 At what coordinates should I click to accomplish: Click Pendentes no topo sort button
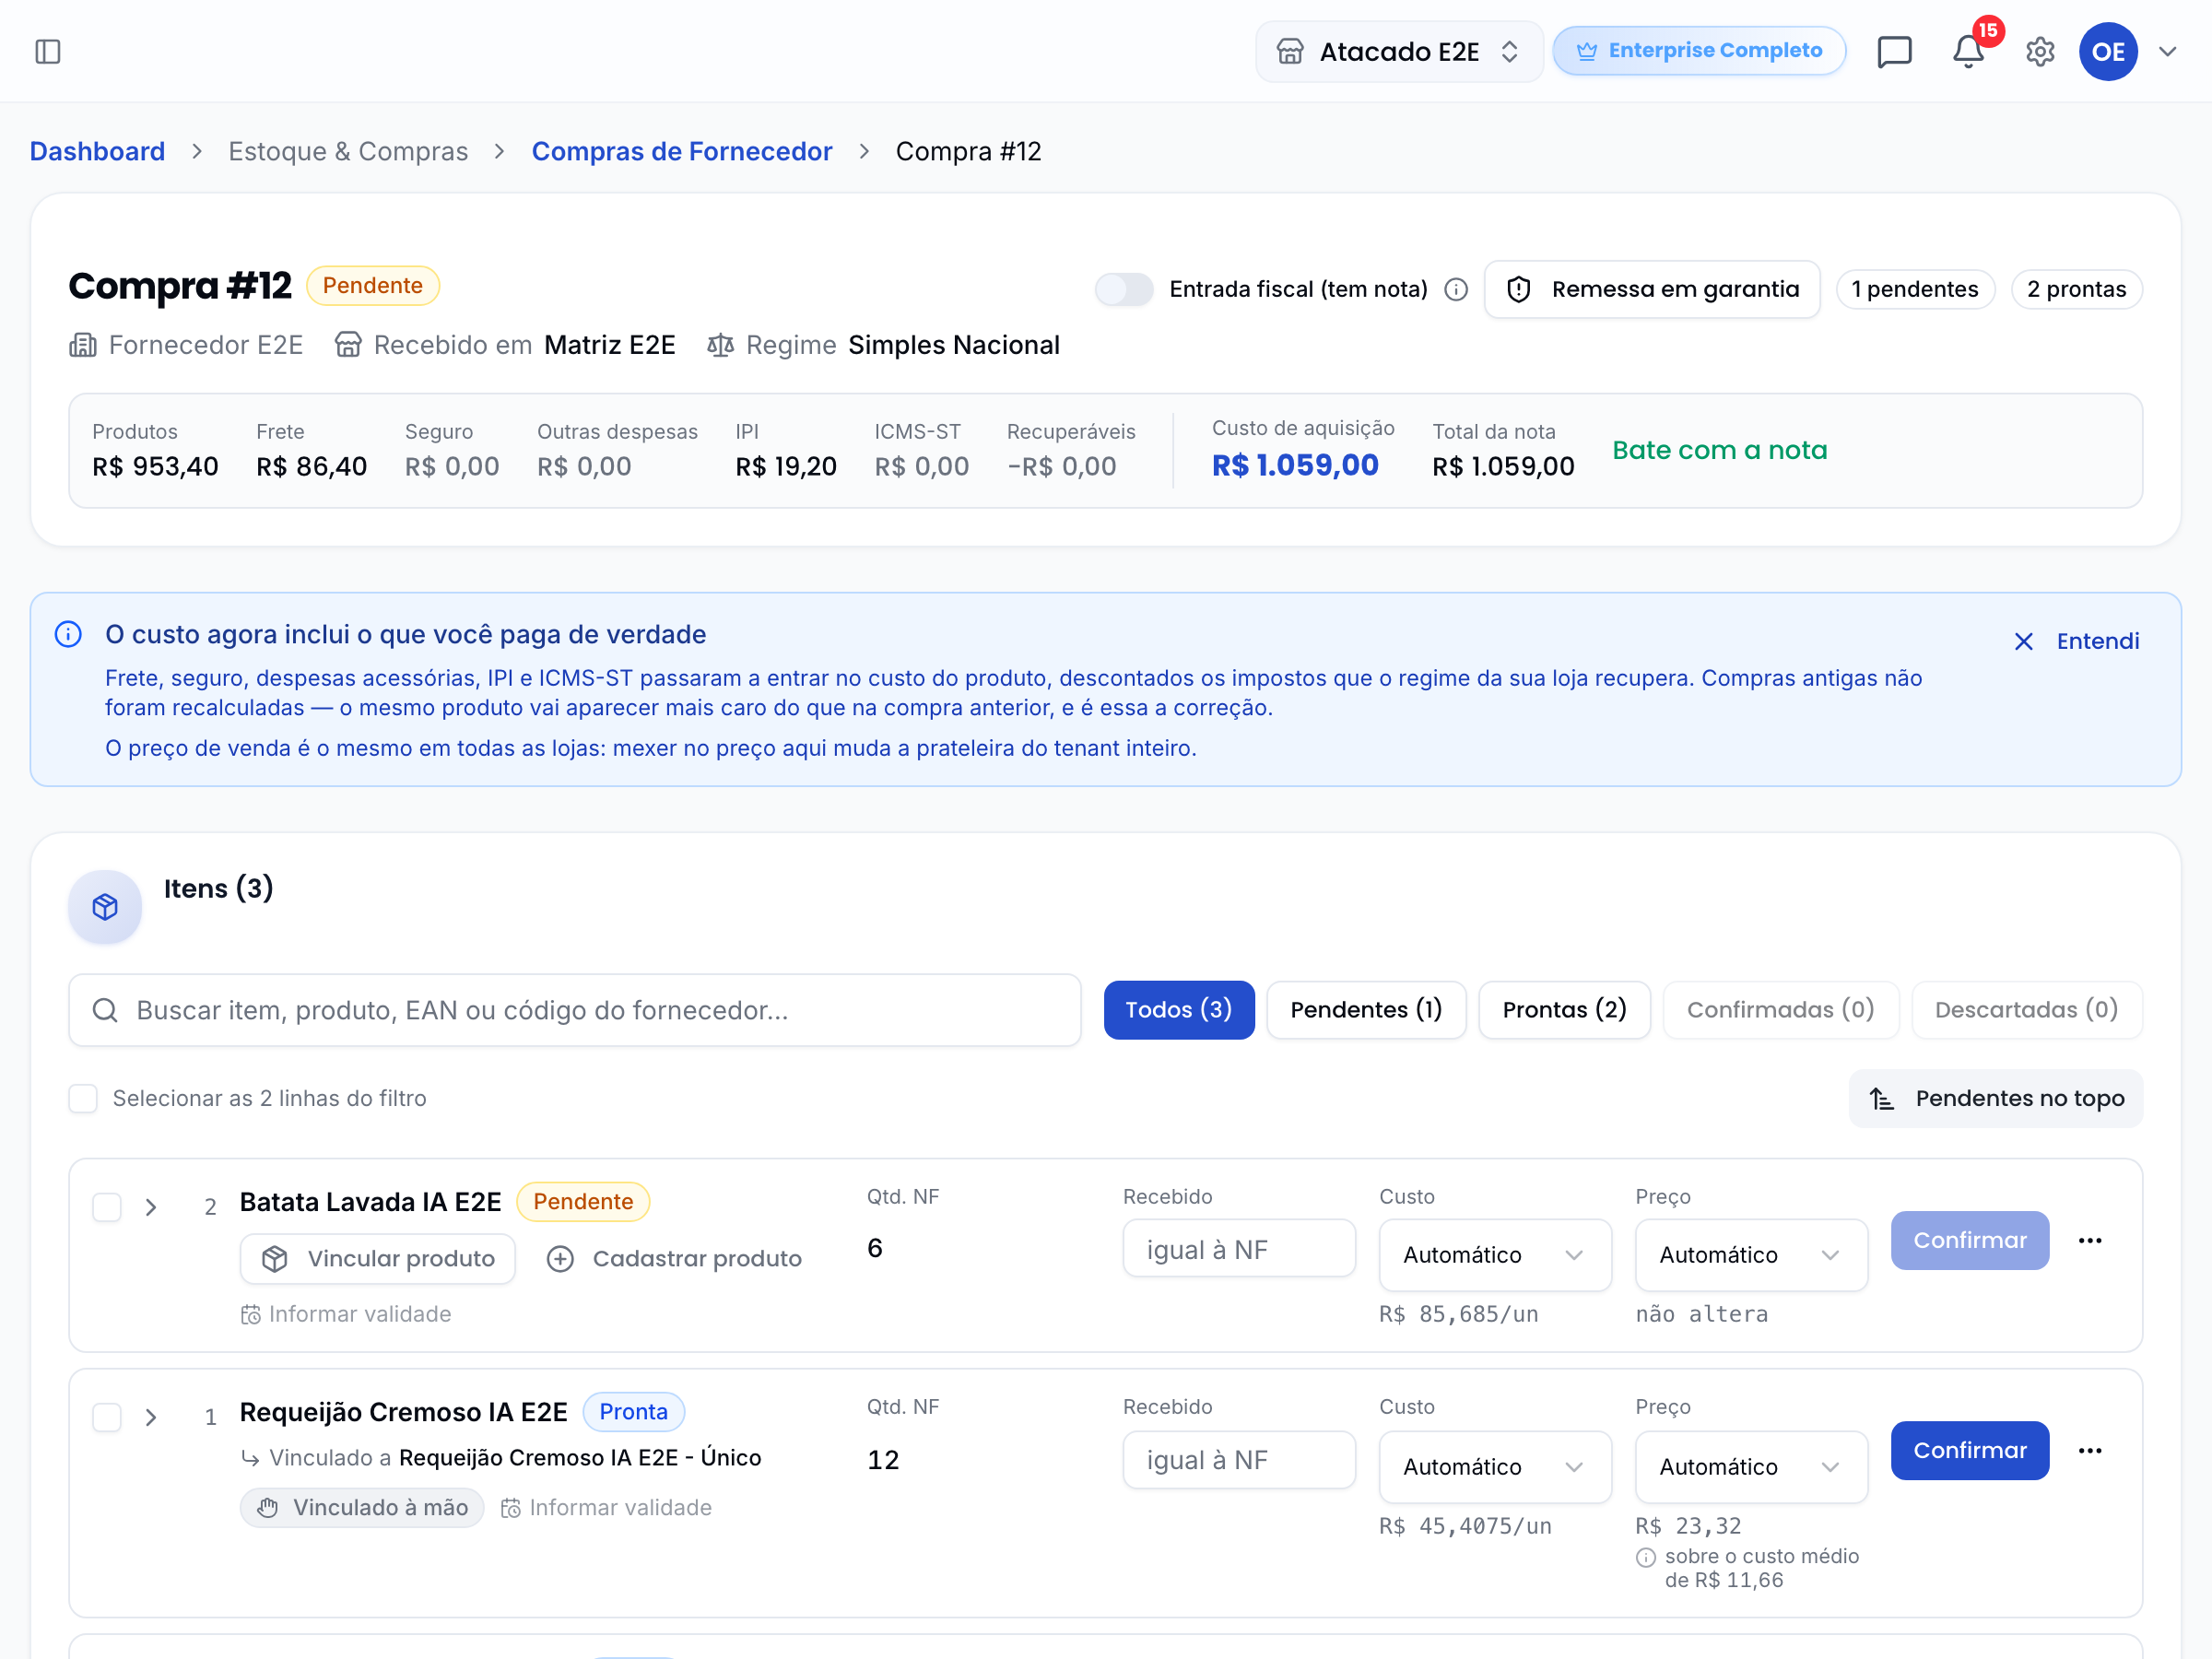[1995, 1098]
